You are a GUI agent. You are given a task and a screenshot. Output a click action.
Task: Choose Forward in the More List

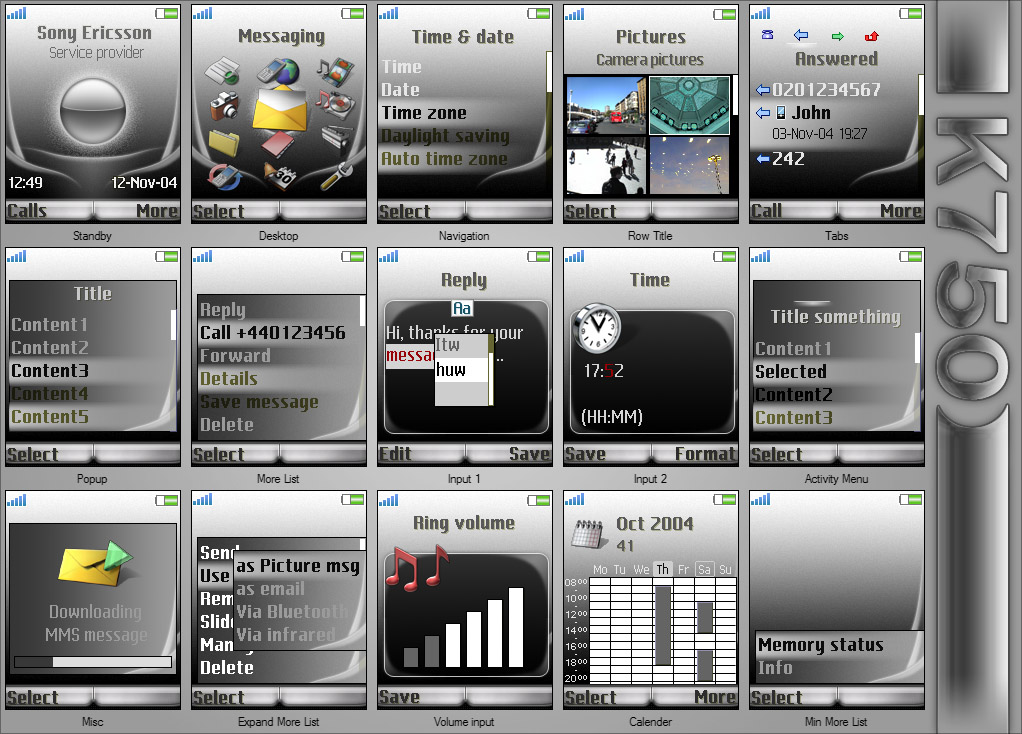pyautogui.click(x=278, y=355)
